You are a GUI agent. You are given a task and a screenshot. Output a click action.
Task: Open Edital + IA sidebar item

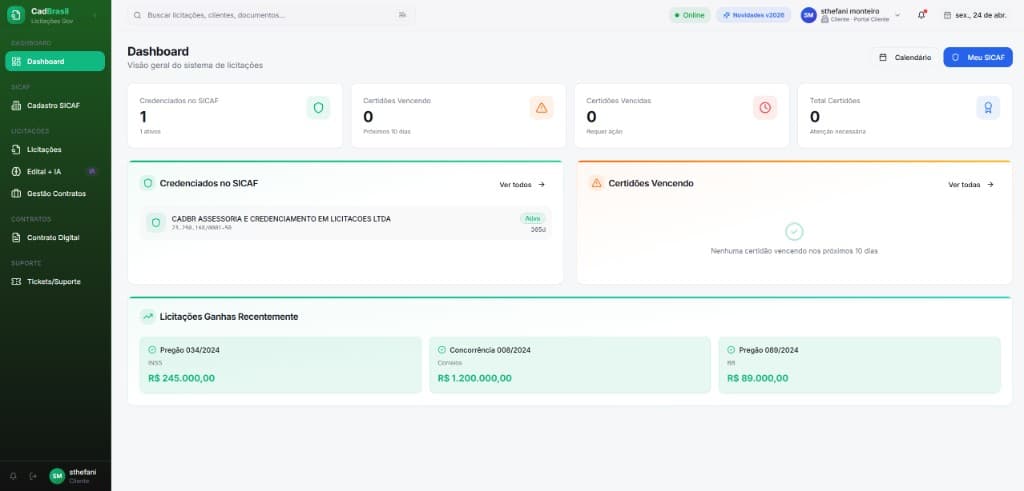click(55, 172)
